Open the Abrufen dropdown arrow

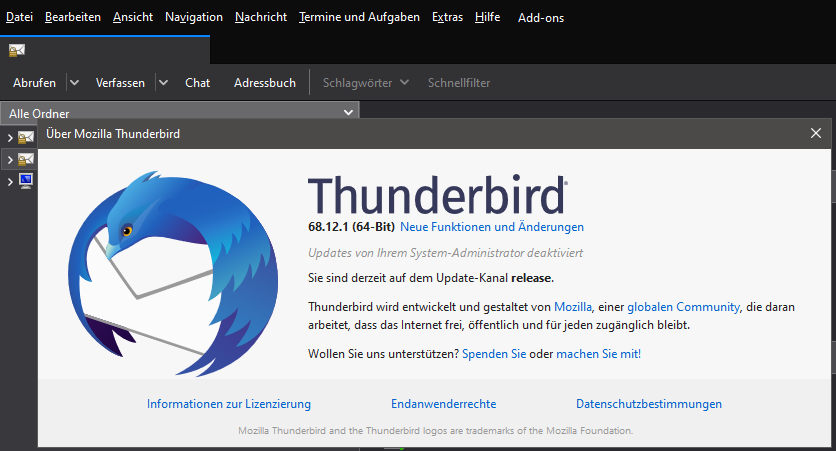[74, 83]
